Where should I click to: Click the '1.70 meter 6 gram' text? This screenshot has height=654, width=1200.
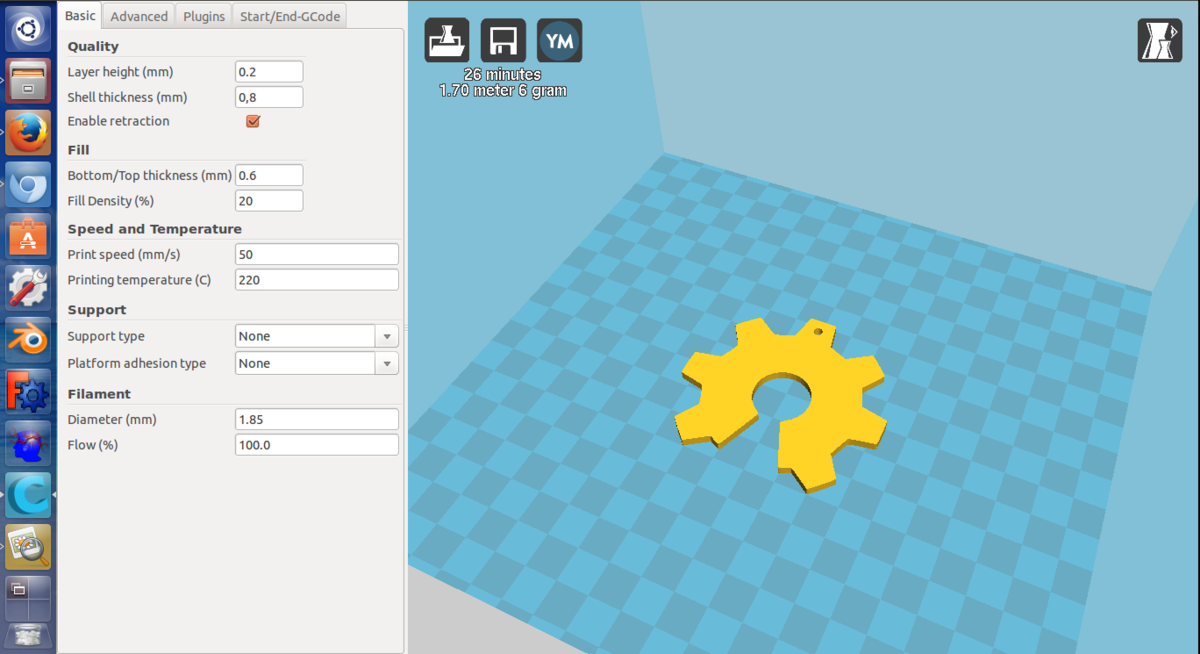[503, 91]
